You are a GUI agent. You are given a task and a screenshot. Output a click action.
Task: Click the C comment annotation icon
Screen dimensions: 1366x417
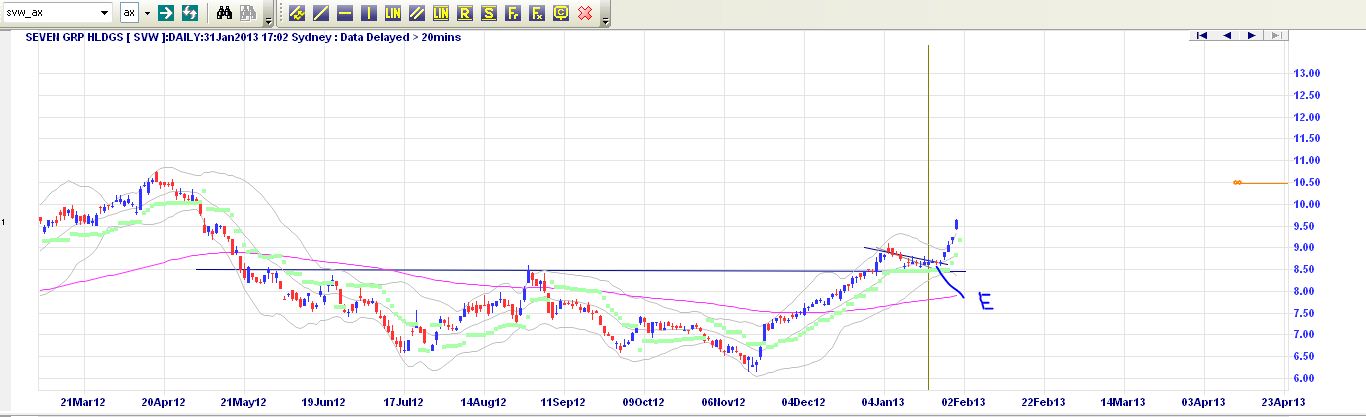[x=561, y=13]
